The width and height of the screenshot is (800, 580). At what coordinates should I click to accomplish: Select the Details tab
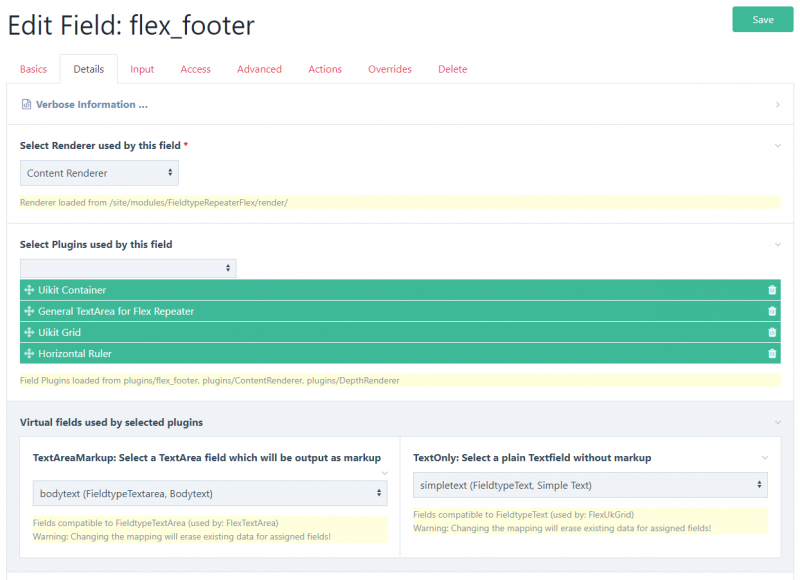(89, 69)
